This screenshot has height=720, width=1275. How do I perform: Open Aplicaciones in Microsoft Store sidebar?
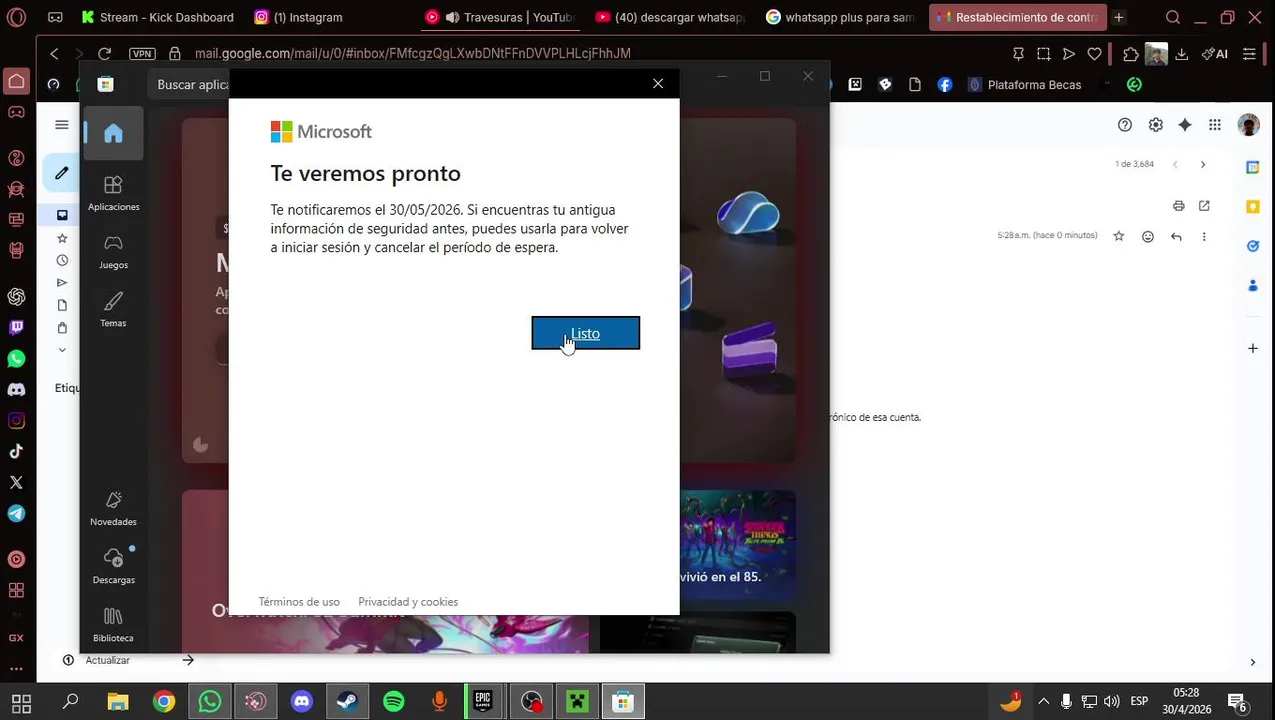(113, 193)
